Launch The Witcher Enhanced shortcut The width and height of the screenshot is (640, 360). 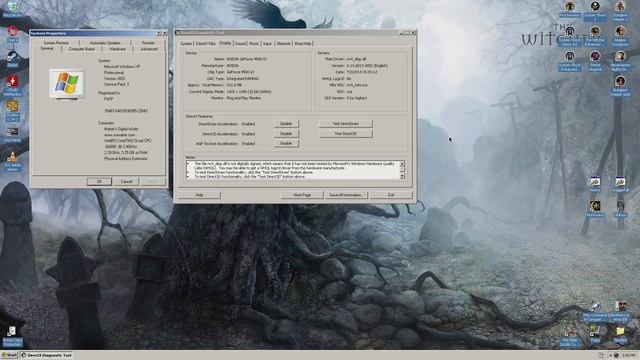595,36
